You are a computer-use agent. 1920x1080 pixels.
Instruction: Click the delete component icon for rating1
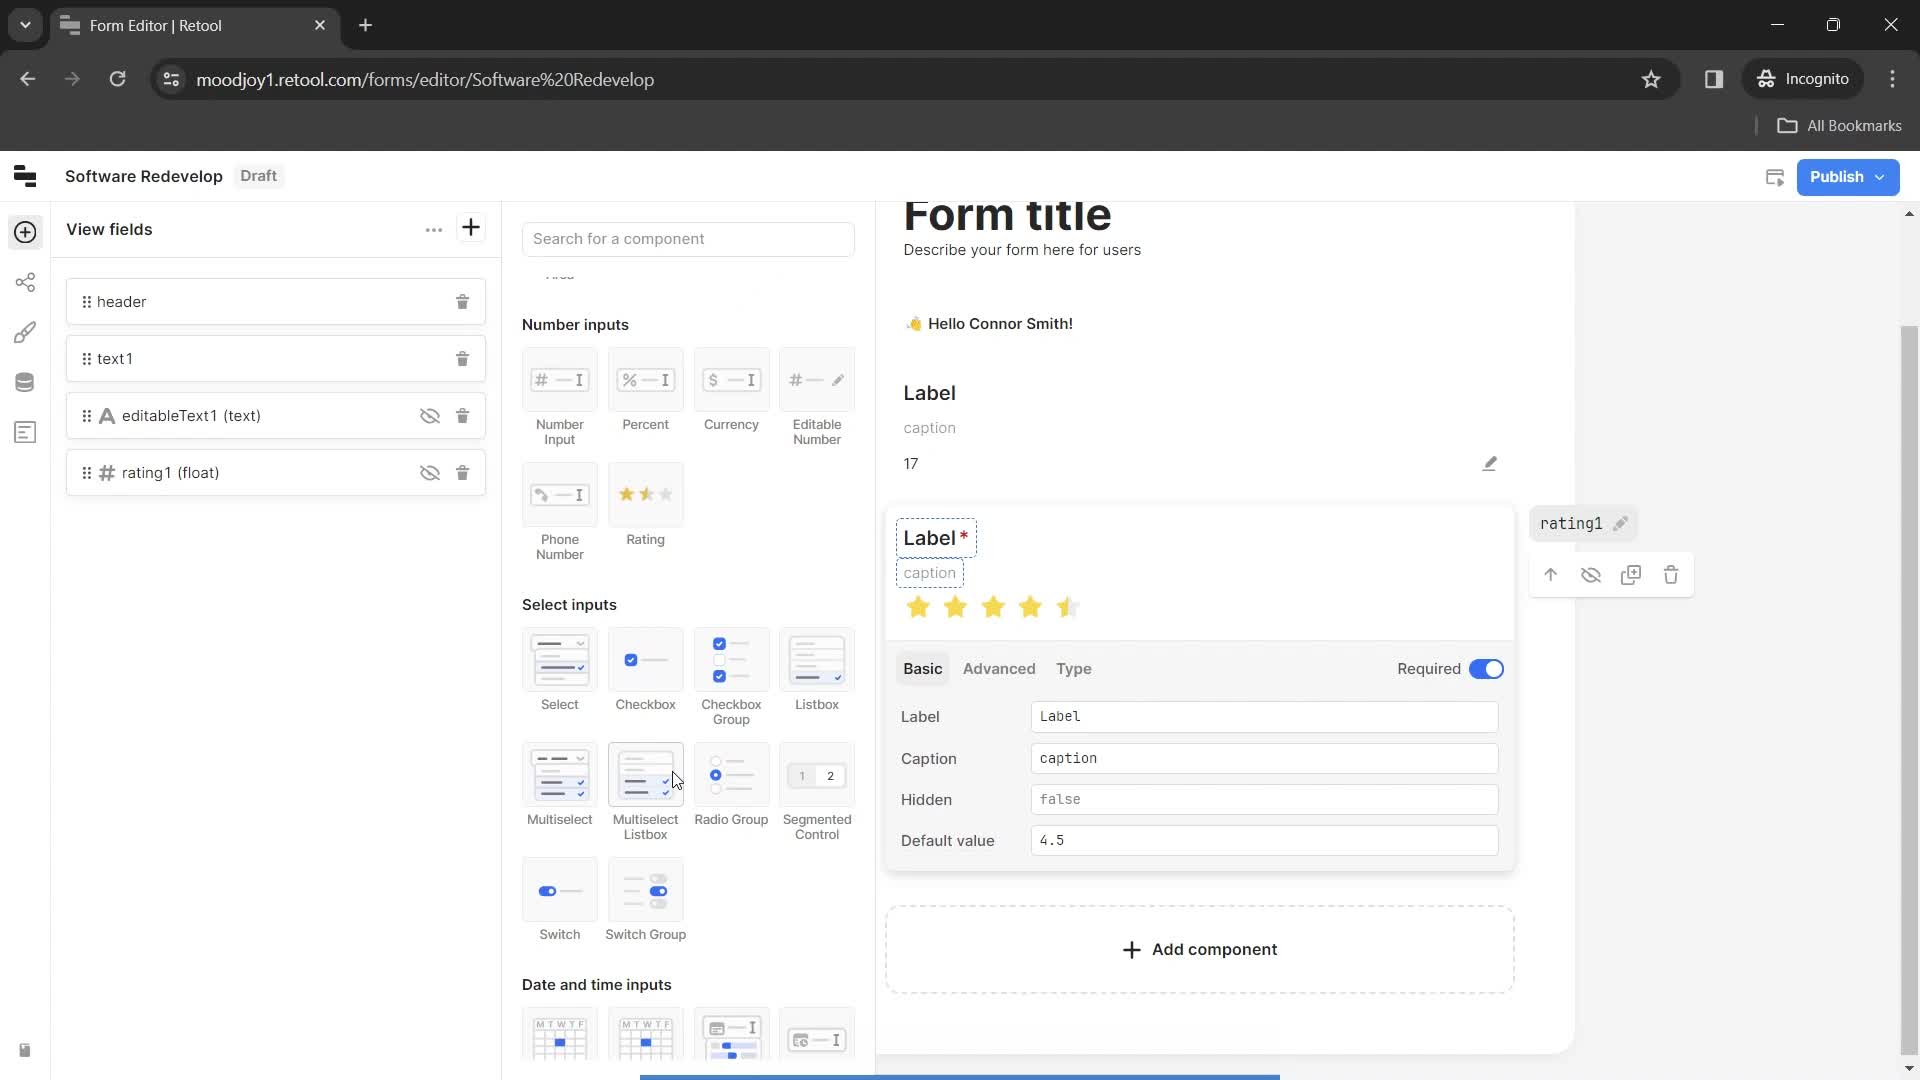(x=1672, y=575)
